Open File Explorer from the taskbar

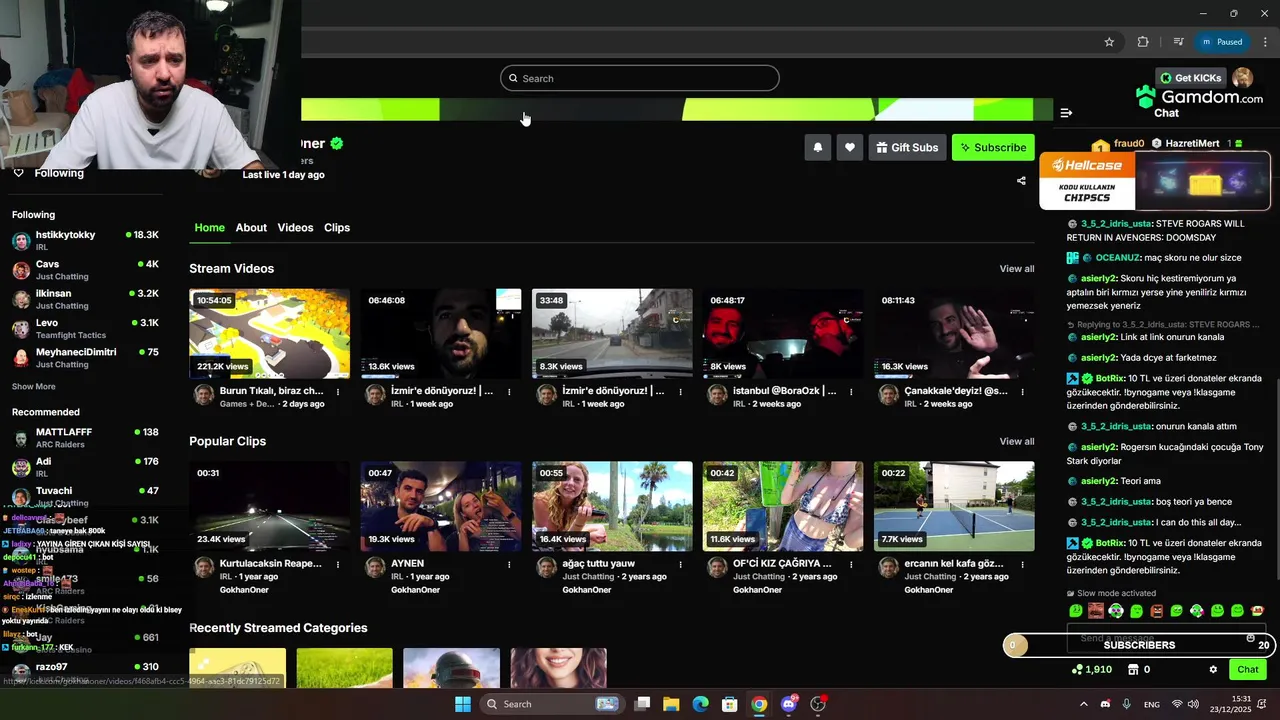671,704
